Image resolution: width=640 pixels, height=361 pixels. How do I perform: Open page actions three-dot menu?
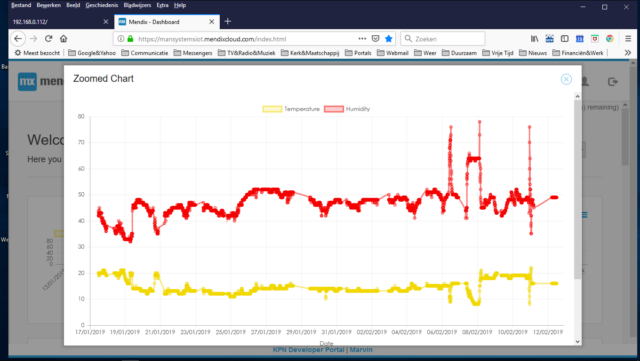362,39
